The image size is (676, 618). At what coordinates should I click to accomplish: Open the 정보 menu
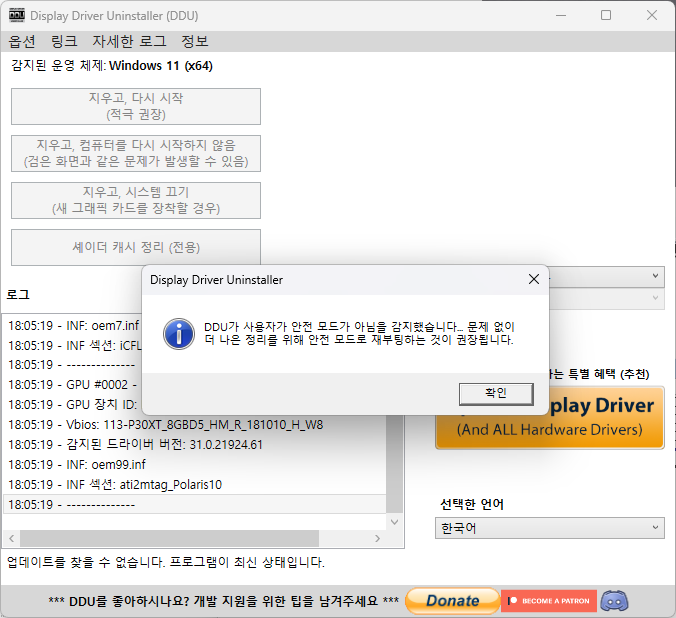click(195, 41)
